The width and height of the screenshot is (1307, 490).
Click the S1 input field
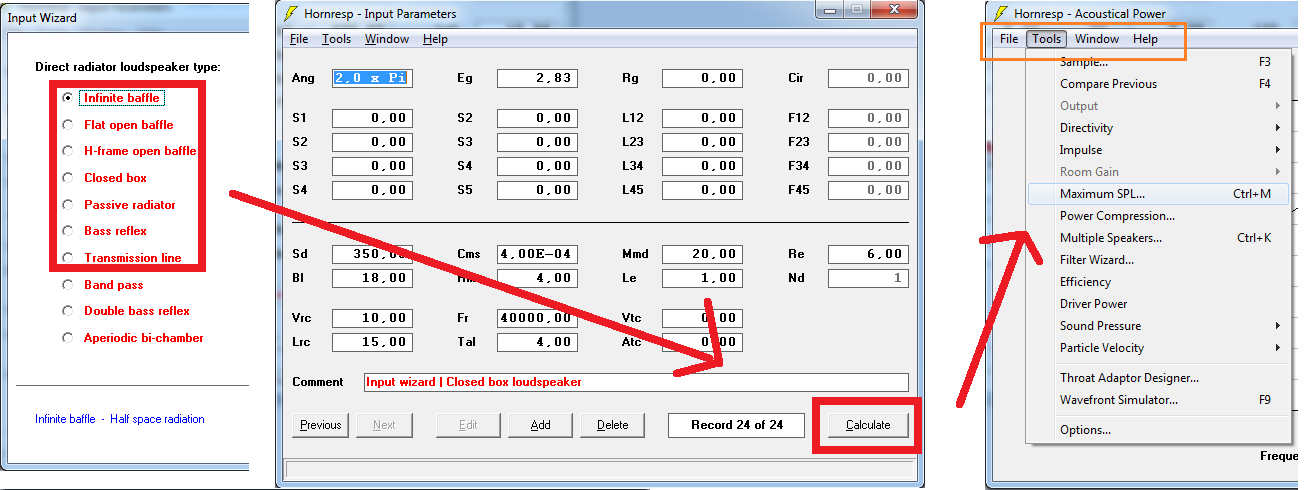pyautogui.click(x=372, y=118)
